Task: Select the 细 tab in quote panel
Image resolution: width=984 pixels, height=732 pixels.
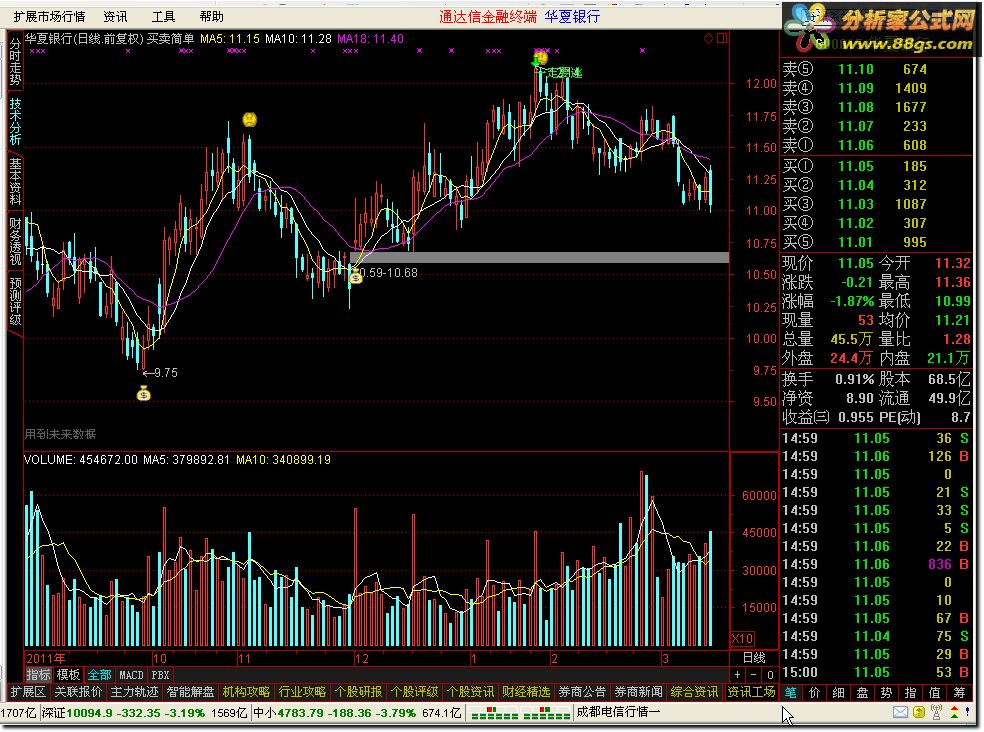Action: coord(838,692)
